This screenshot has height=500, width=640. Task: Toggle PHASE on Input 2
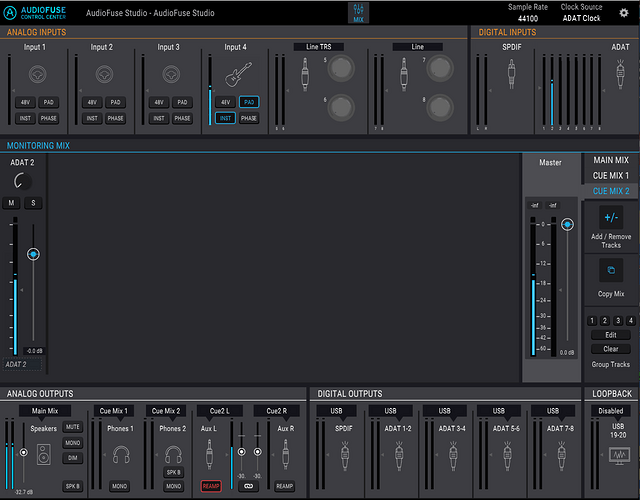116,118
